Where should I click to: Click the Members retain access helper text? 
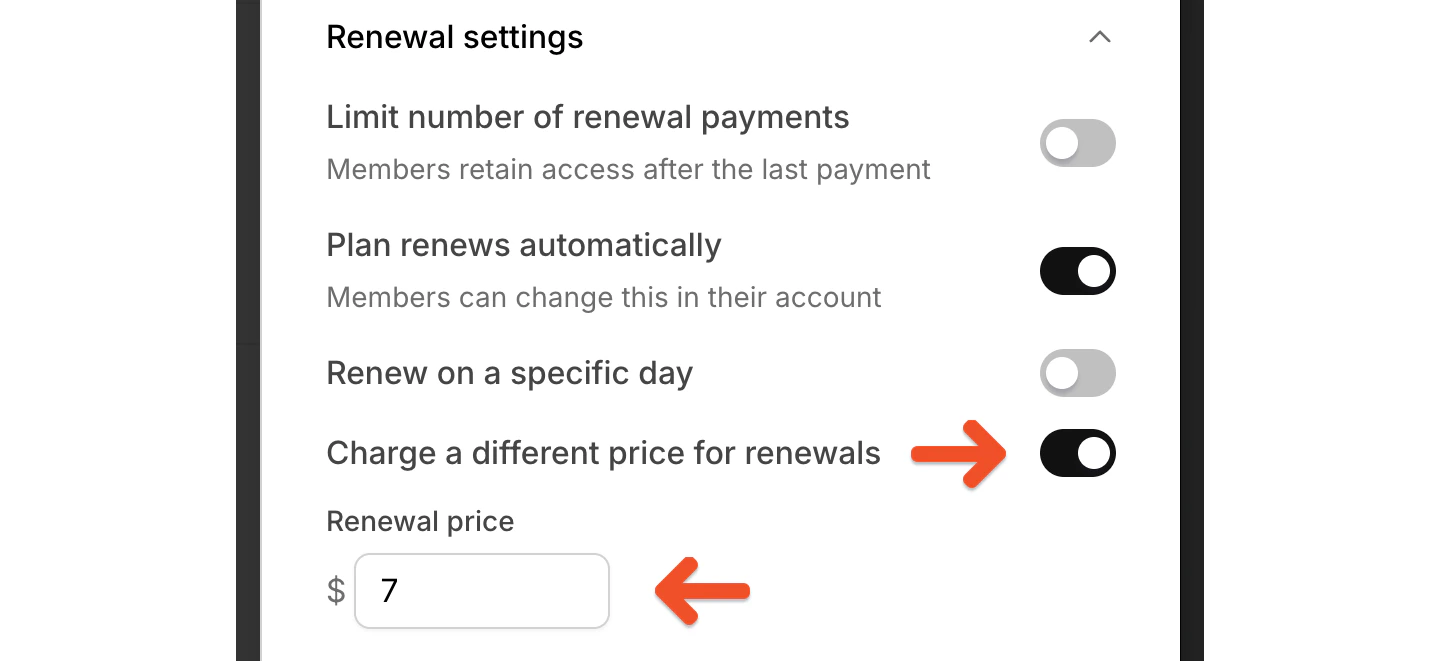(x=628, y=169)
